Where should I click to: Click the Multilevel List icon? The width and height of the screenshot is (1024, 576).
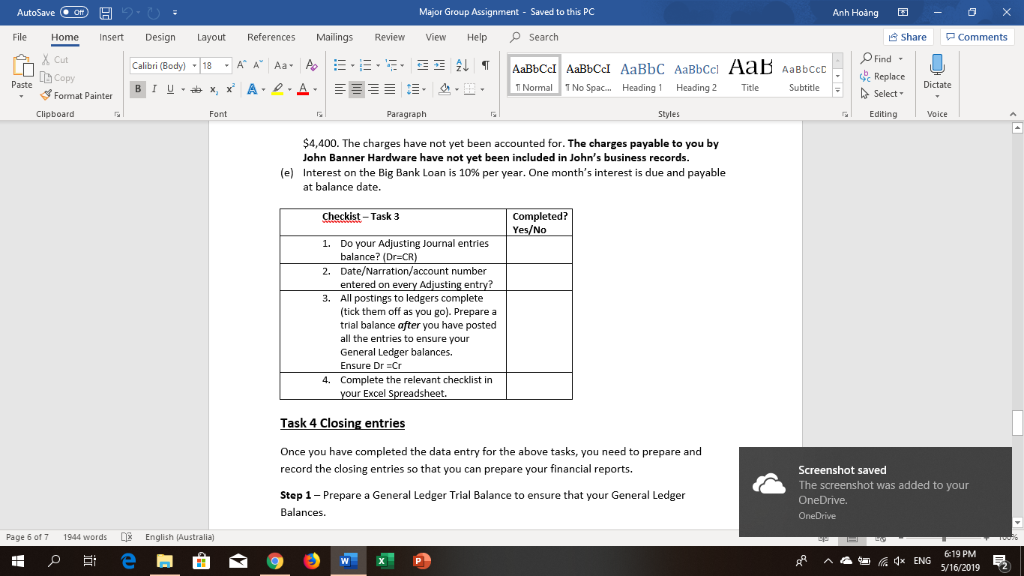click(391, 65)
